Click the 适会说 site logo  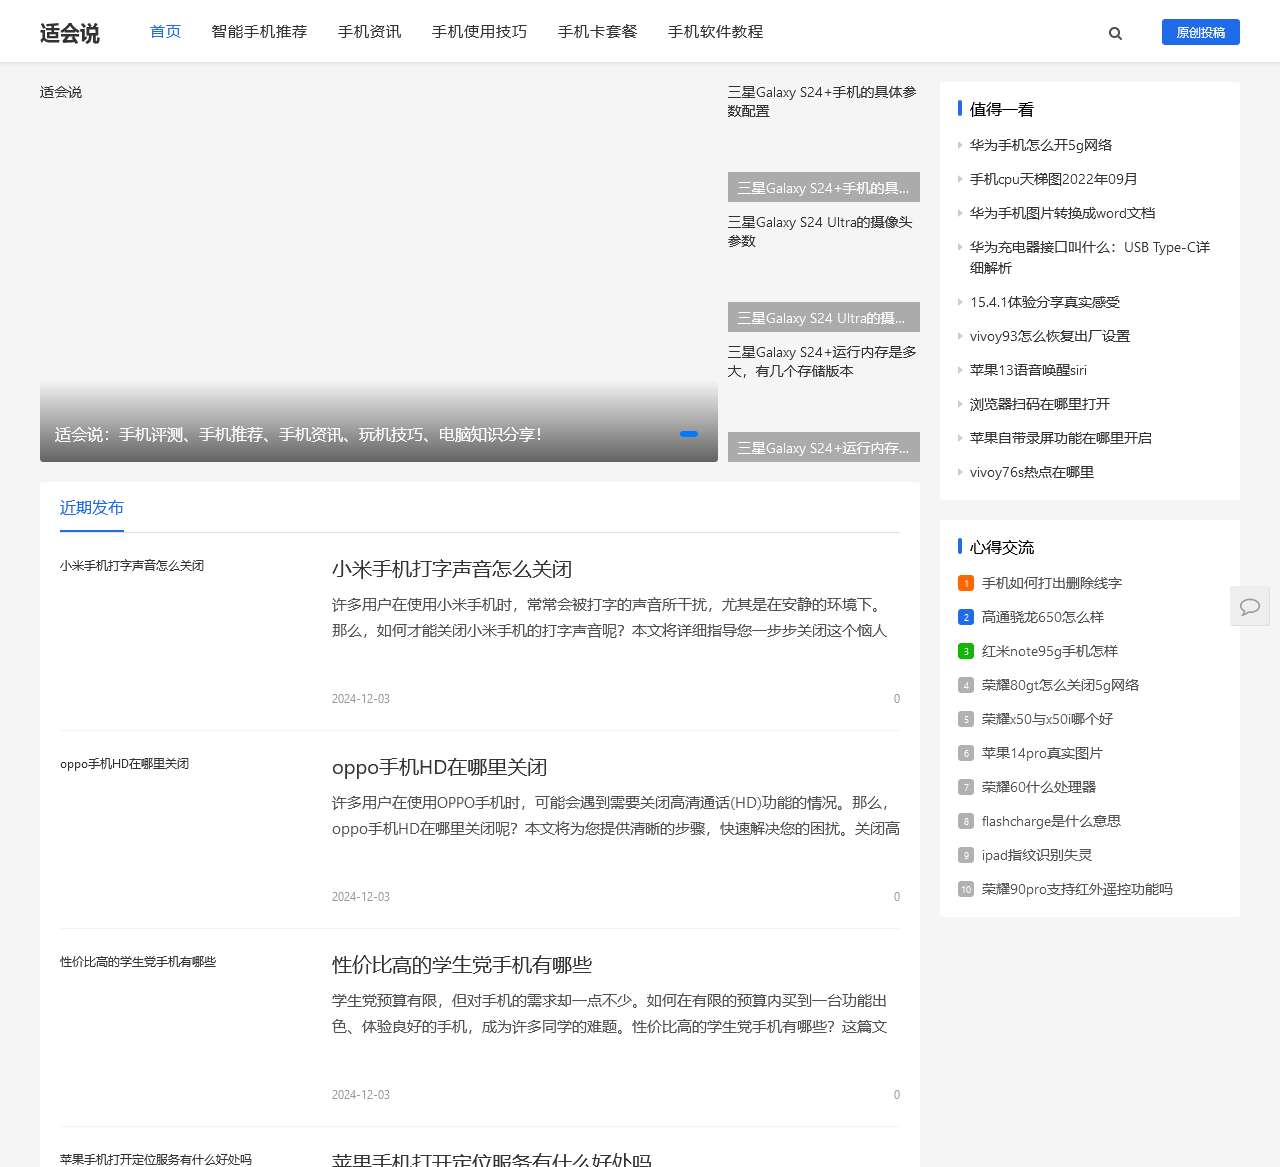(x=70, y=33)
